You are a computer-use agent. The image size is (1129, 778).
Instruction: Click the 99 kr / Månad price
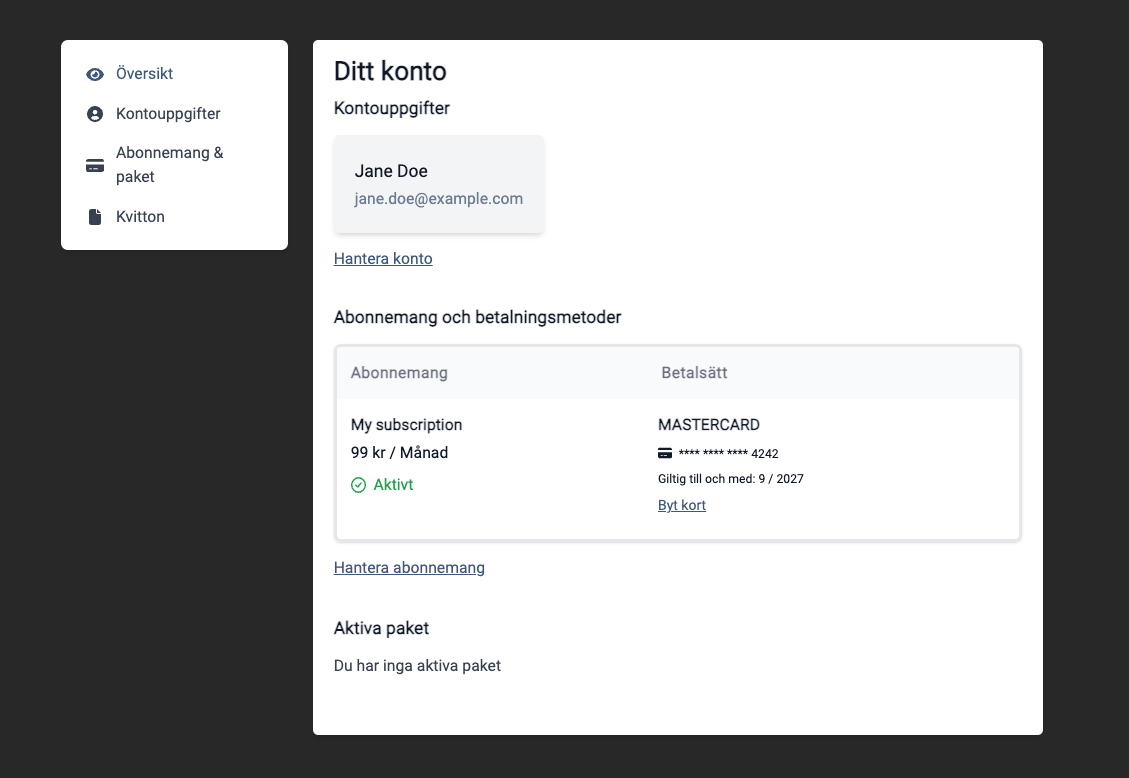tap(400, 453)
